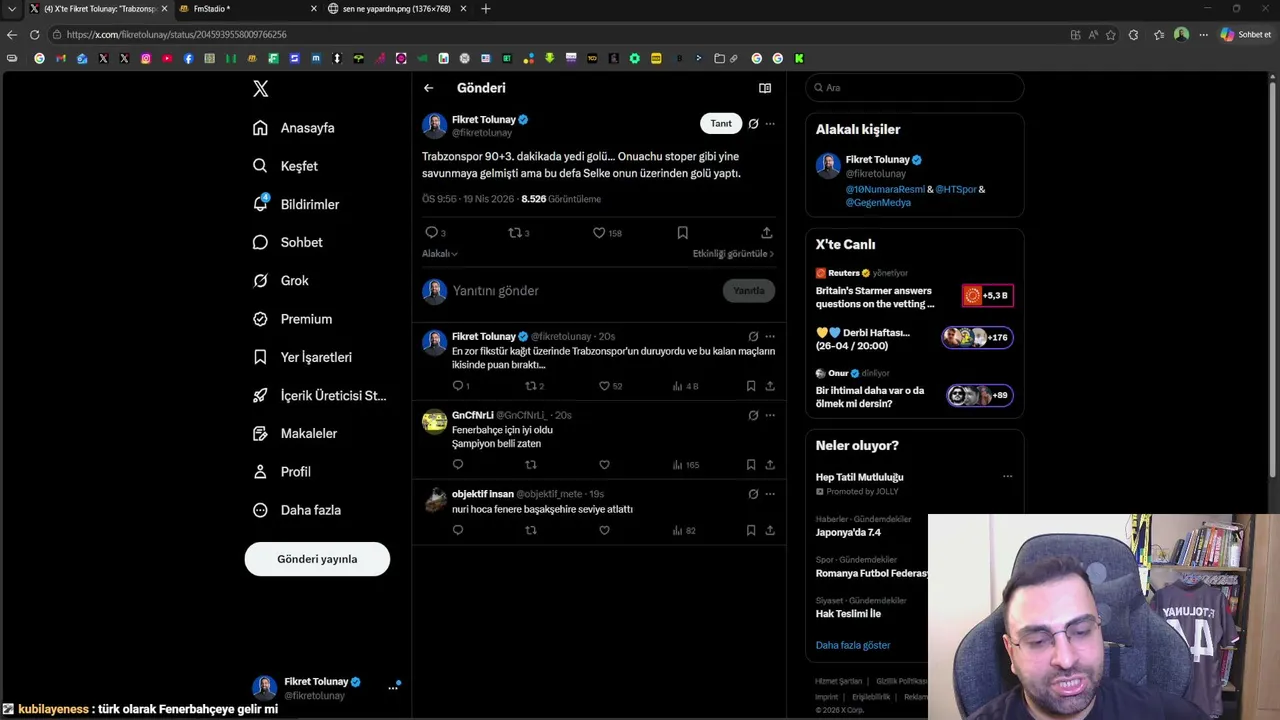Open Anasayfa in the sidebar
Viewport: 1280px width, 720px height.
295,128
